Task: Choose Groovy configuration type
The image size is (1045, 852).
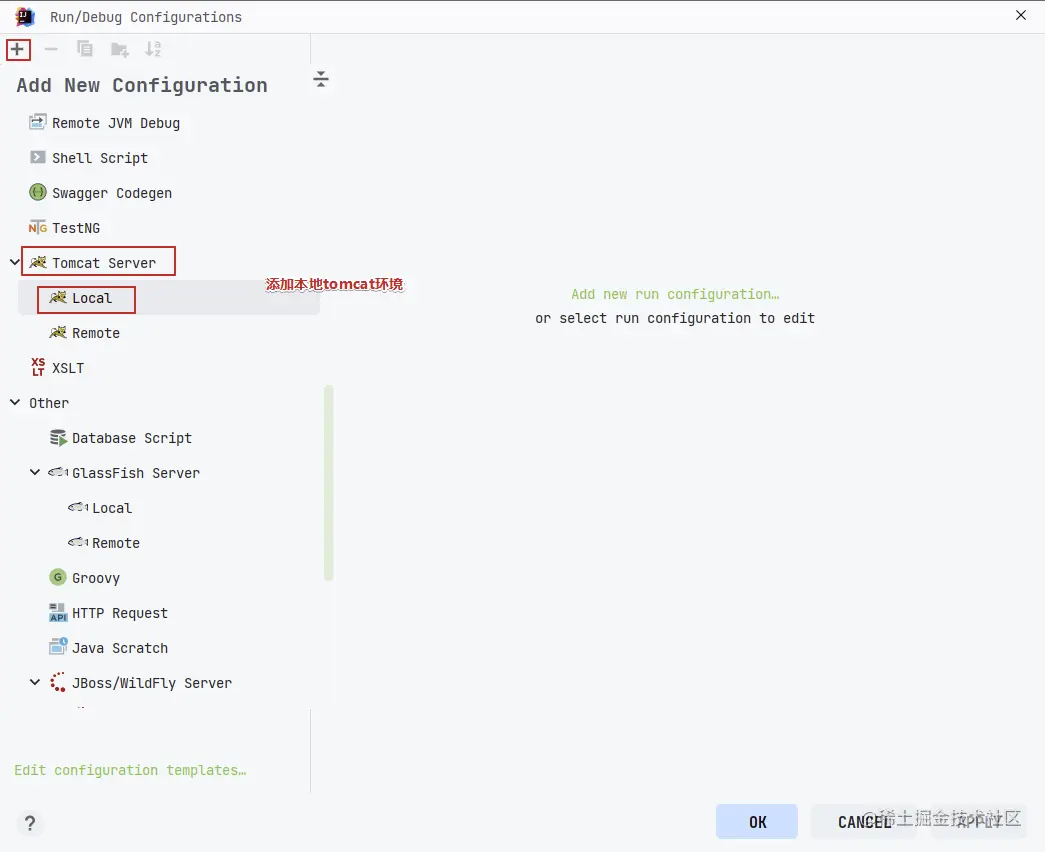Action: point(96,578)
